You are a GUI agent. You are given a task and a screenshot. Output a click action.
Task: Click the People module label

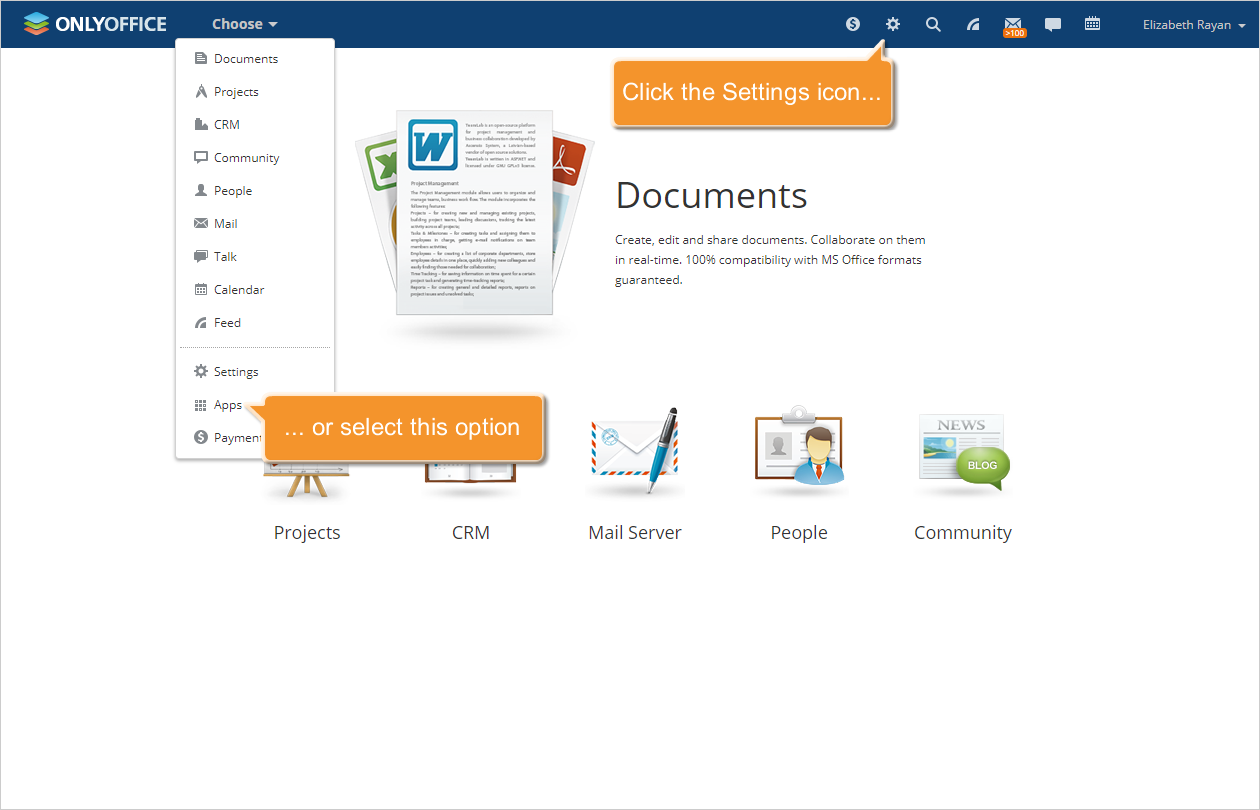click(799, 533)
